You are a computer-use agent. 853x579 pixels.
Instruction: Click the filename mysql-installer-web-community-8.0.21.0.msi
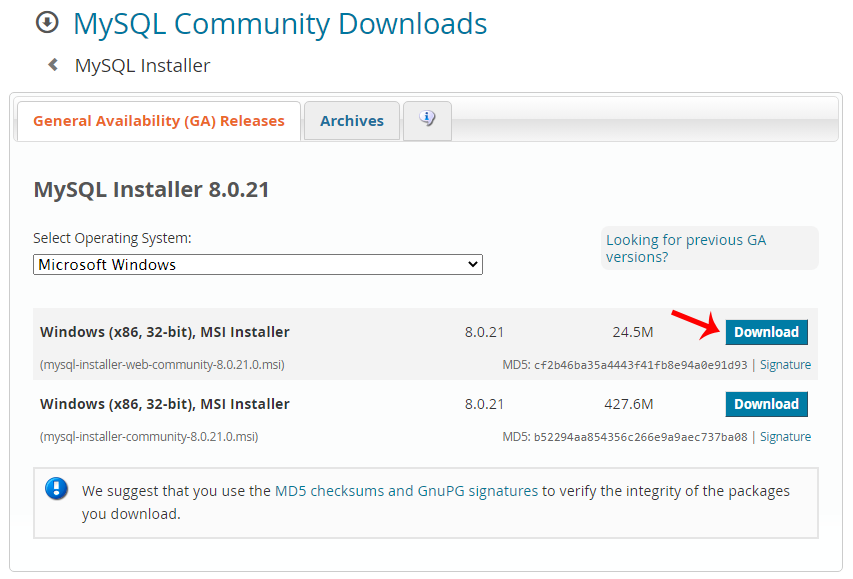(162, 365)
